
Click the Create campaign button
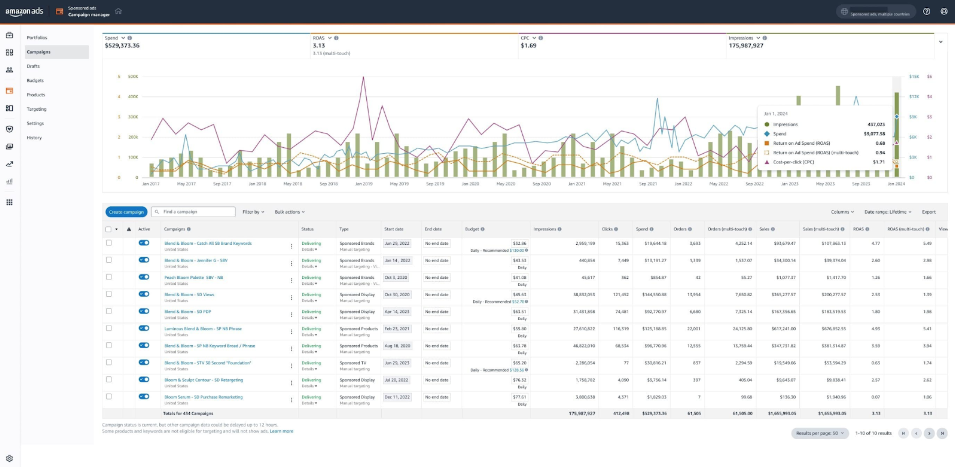pyautogui.click(x=126, y=212)
